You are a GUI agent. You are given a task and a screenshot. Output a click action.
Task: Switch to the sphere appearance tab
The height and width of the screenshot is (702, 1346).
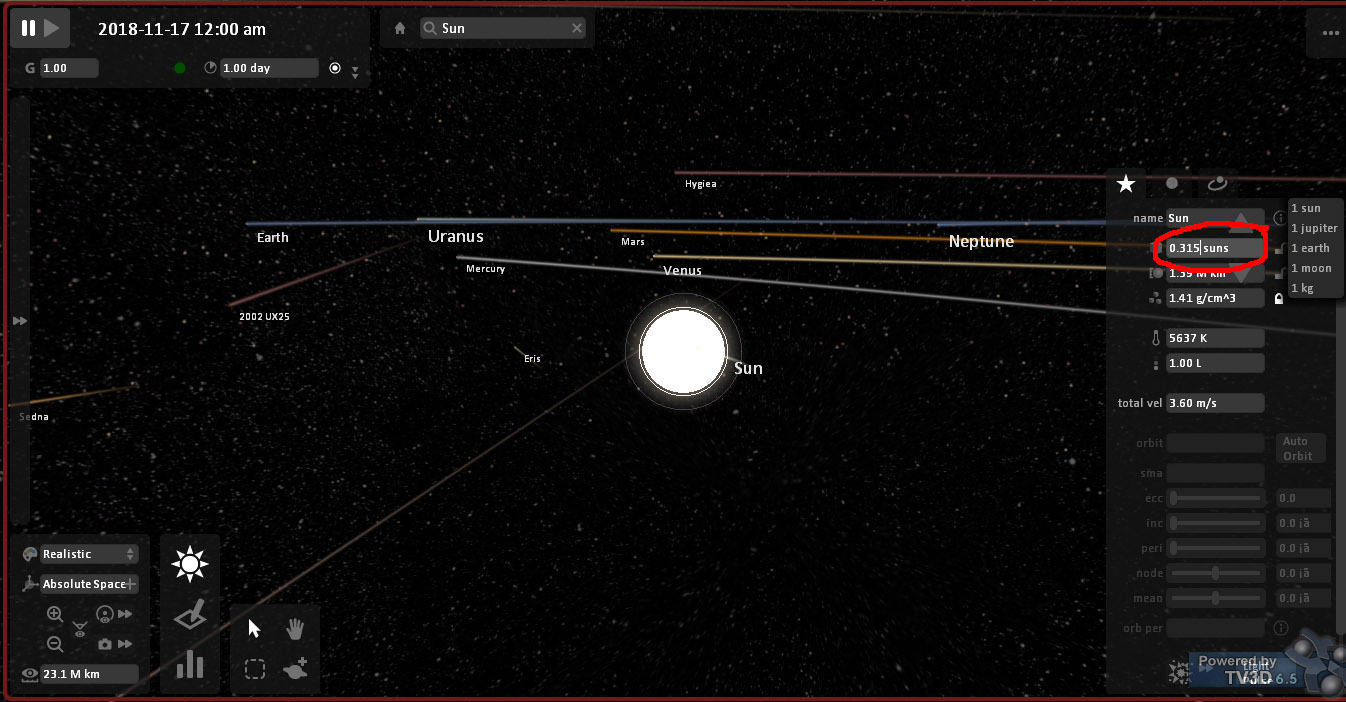[1172, 184]
